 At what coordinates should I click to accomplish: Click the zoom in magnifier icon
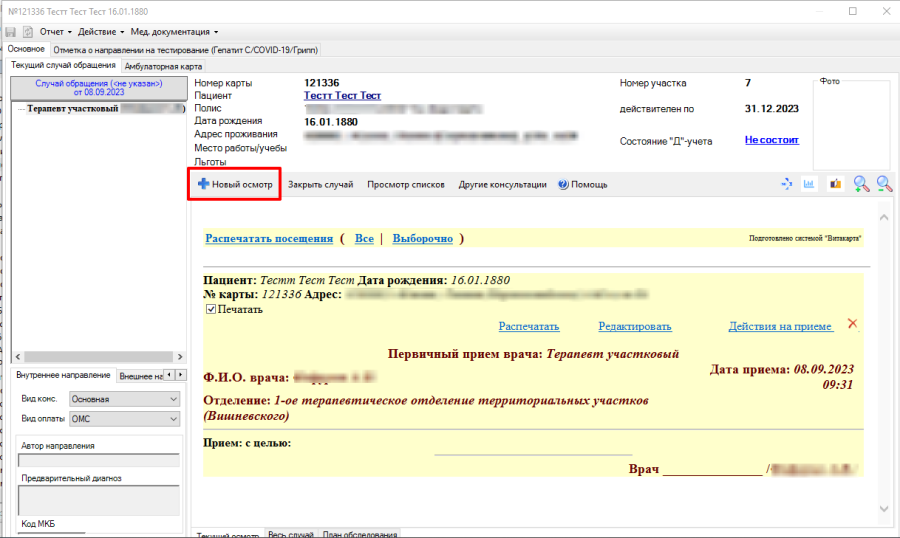[x=859, y=184]
